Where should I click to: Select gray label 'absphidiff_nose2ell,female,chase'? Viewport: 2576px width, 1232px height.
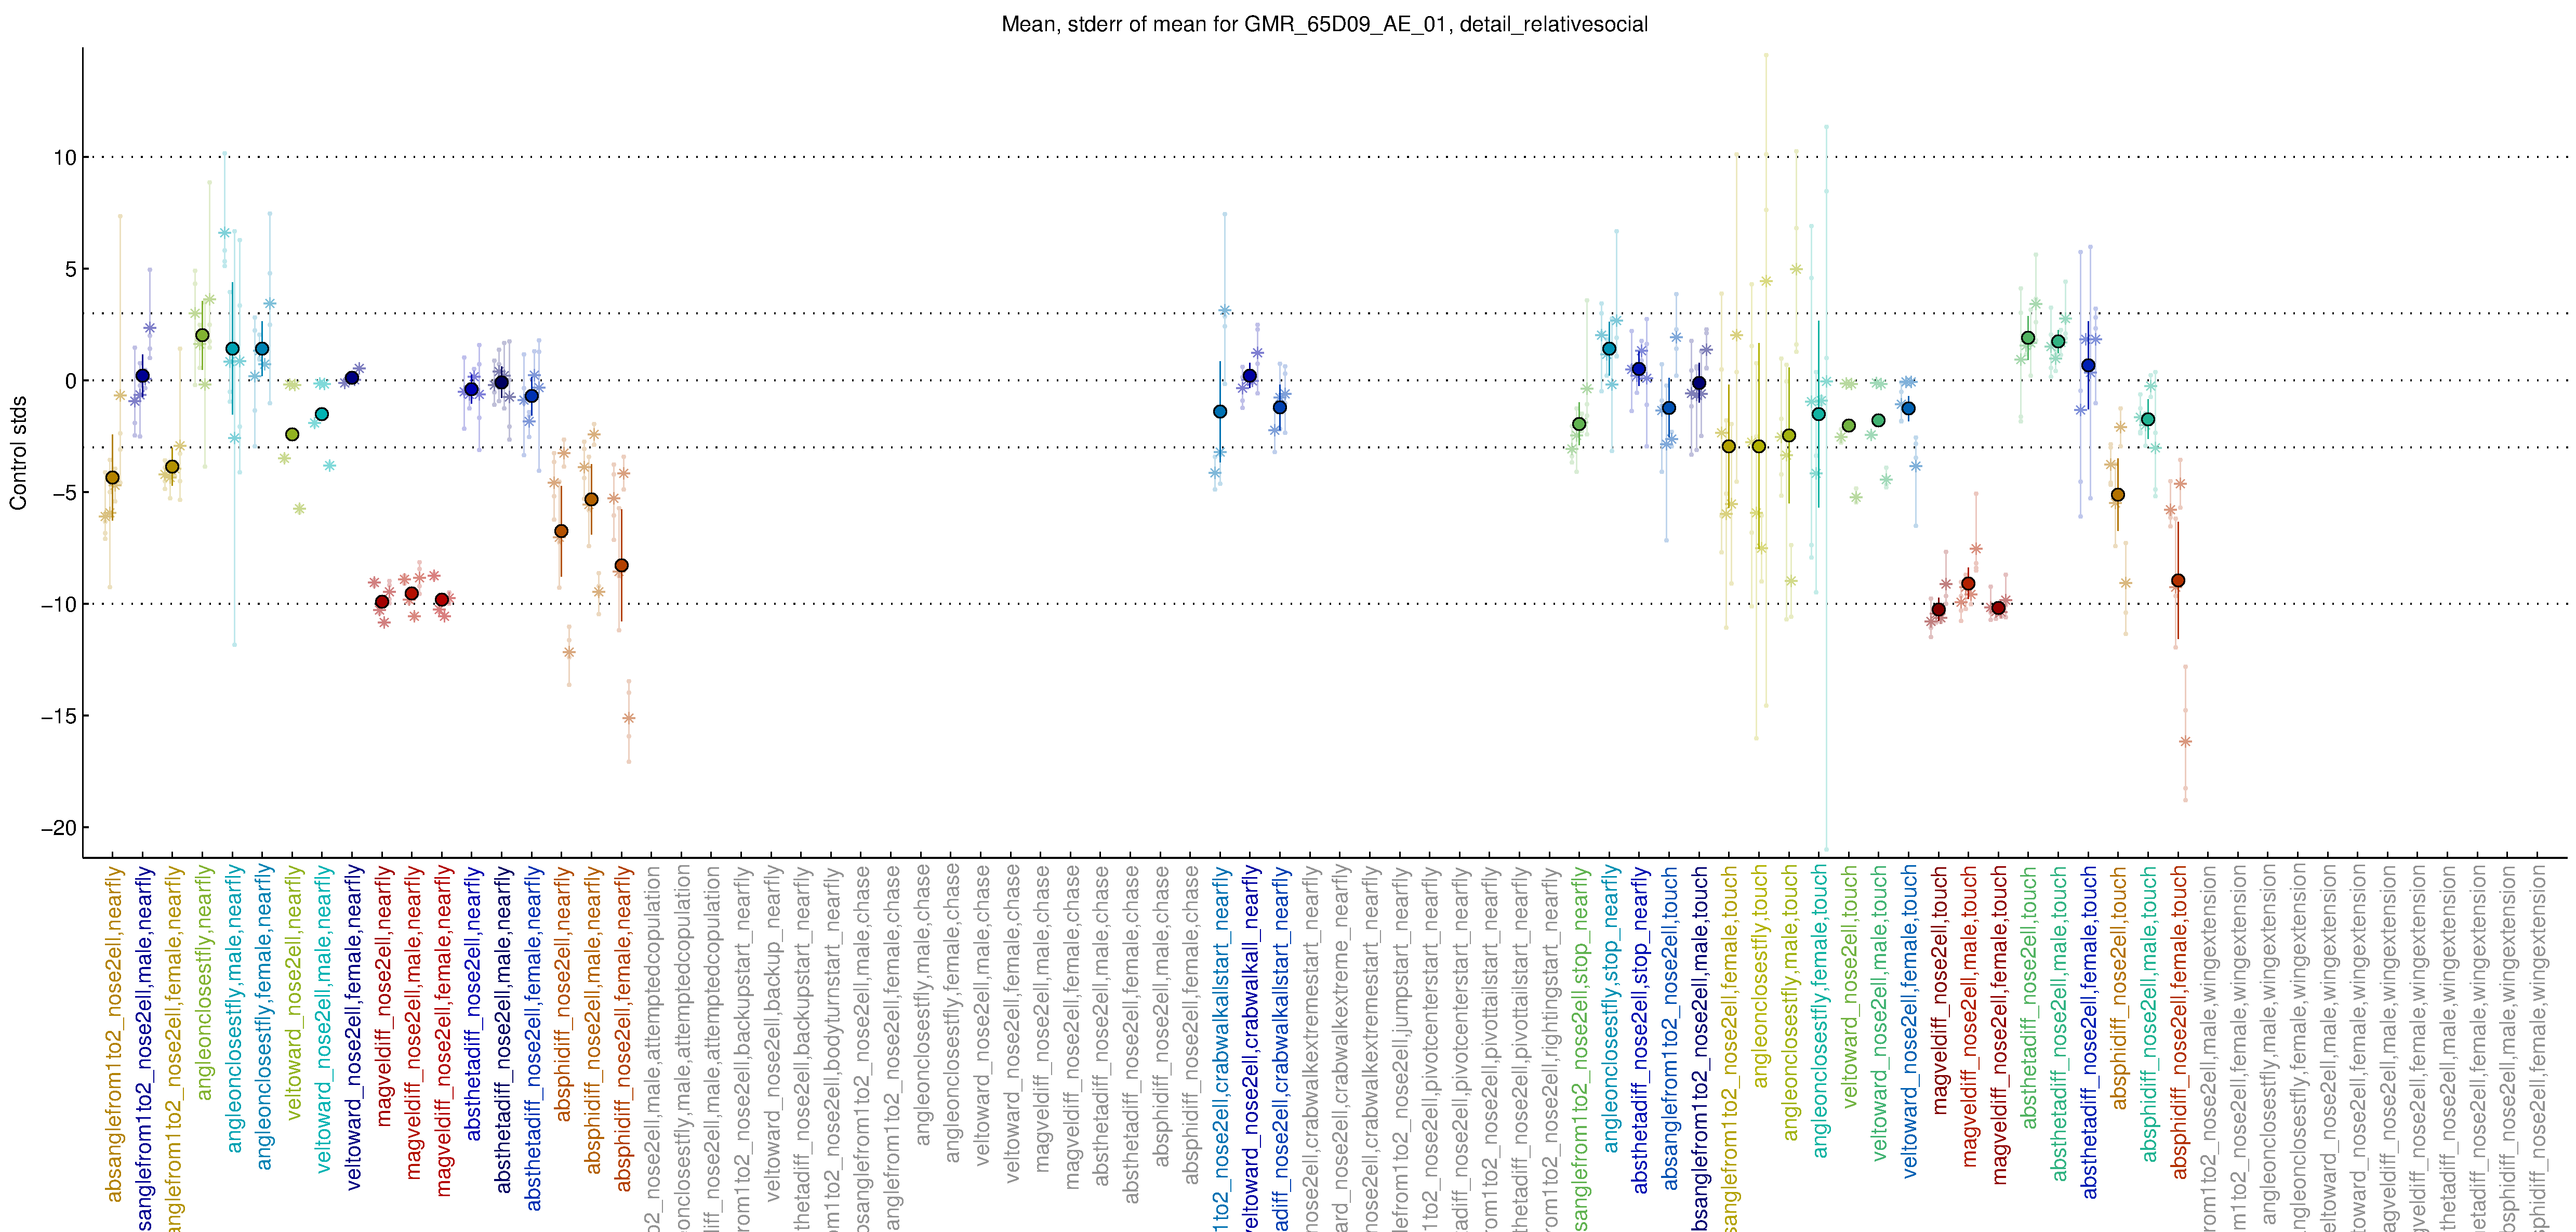pyautogui.click(x=1192, y=1025)
